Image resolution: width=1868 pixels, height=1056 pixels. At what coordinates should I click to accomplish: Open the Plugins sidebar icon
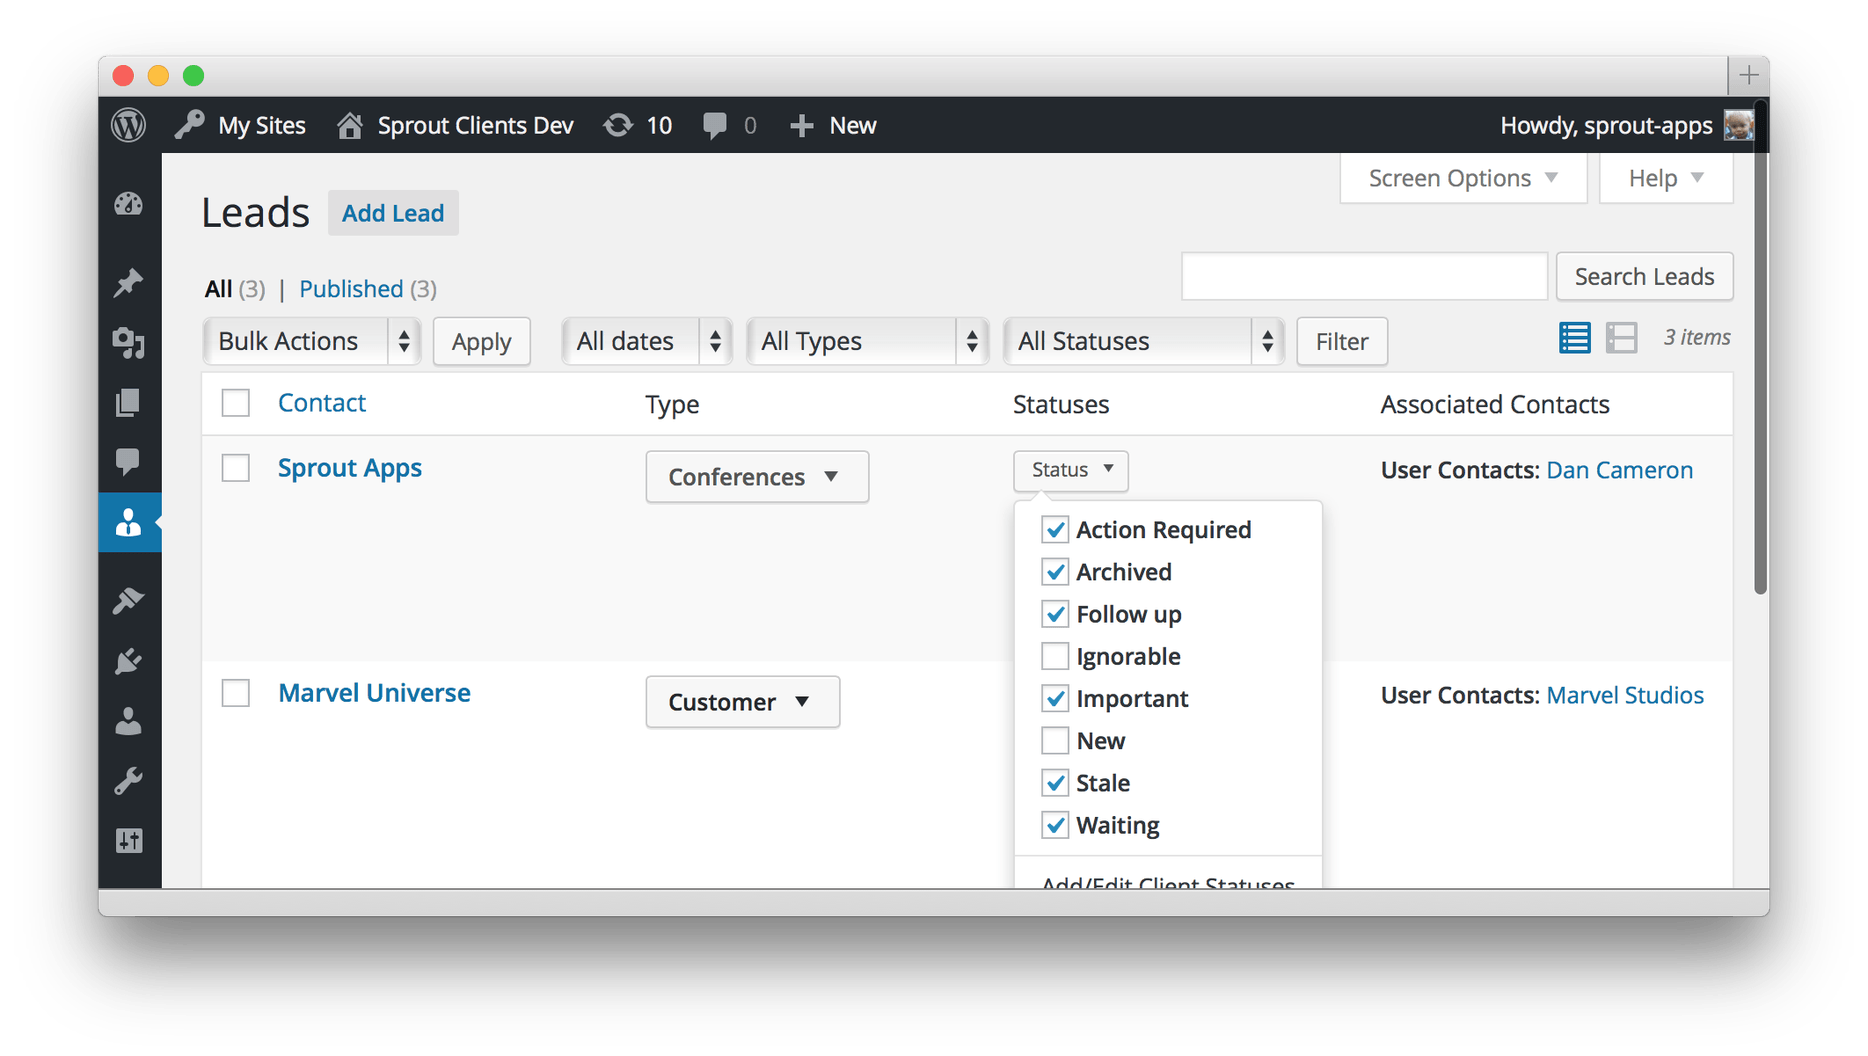128,661
